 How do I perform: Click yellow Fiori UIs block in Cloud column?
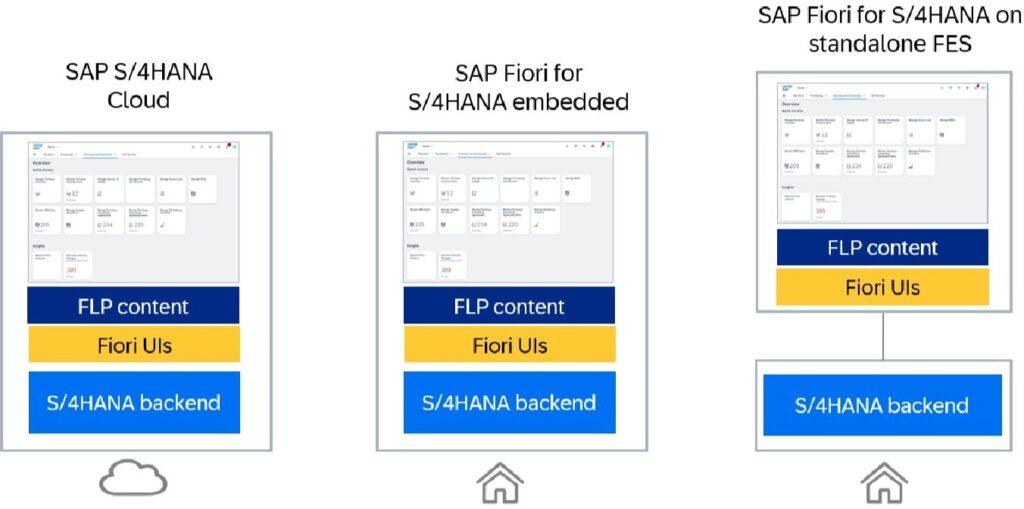pyautogui.click(x=133, y=345)
